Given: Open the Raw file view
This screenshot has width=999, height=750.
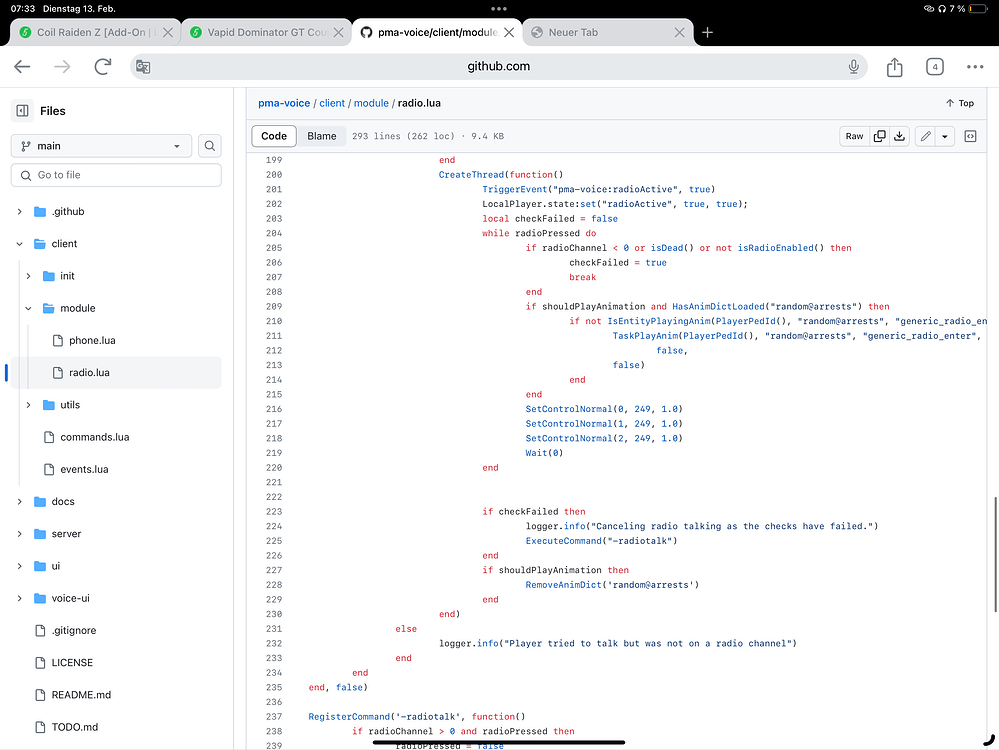Looking at the screenshot, I should (854, 136).
